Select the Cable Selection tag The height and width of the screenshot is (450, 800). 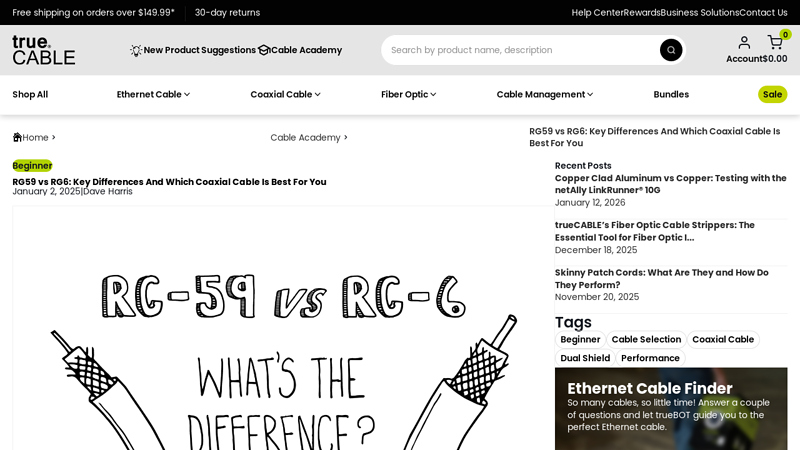pyautogui.click(x=646, y=339)
